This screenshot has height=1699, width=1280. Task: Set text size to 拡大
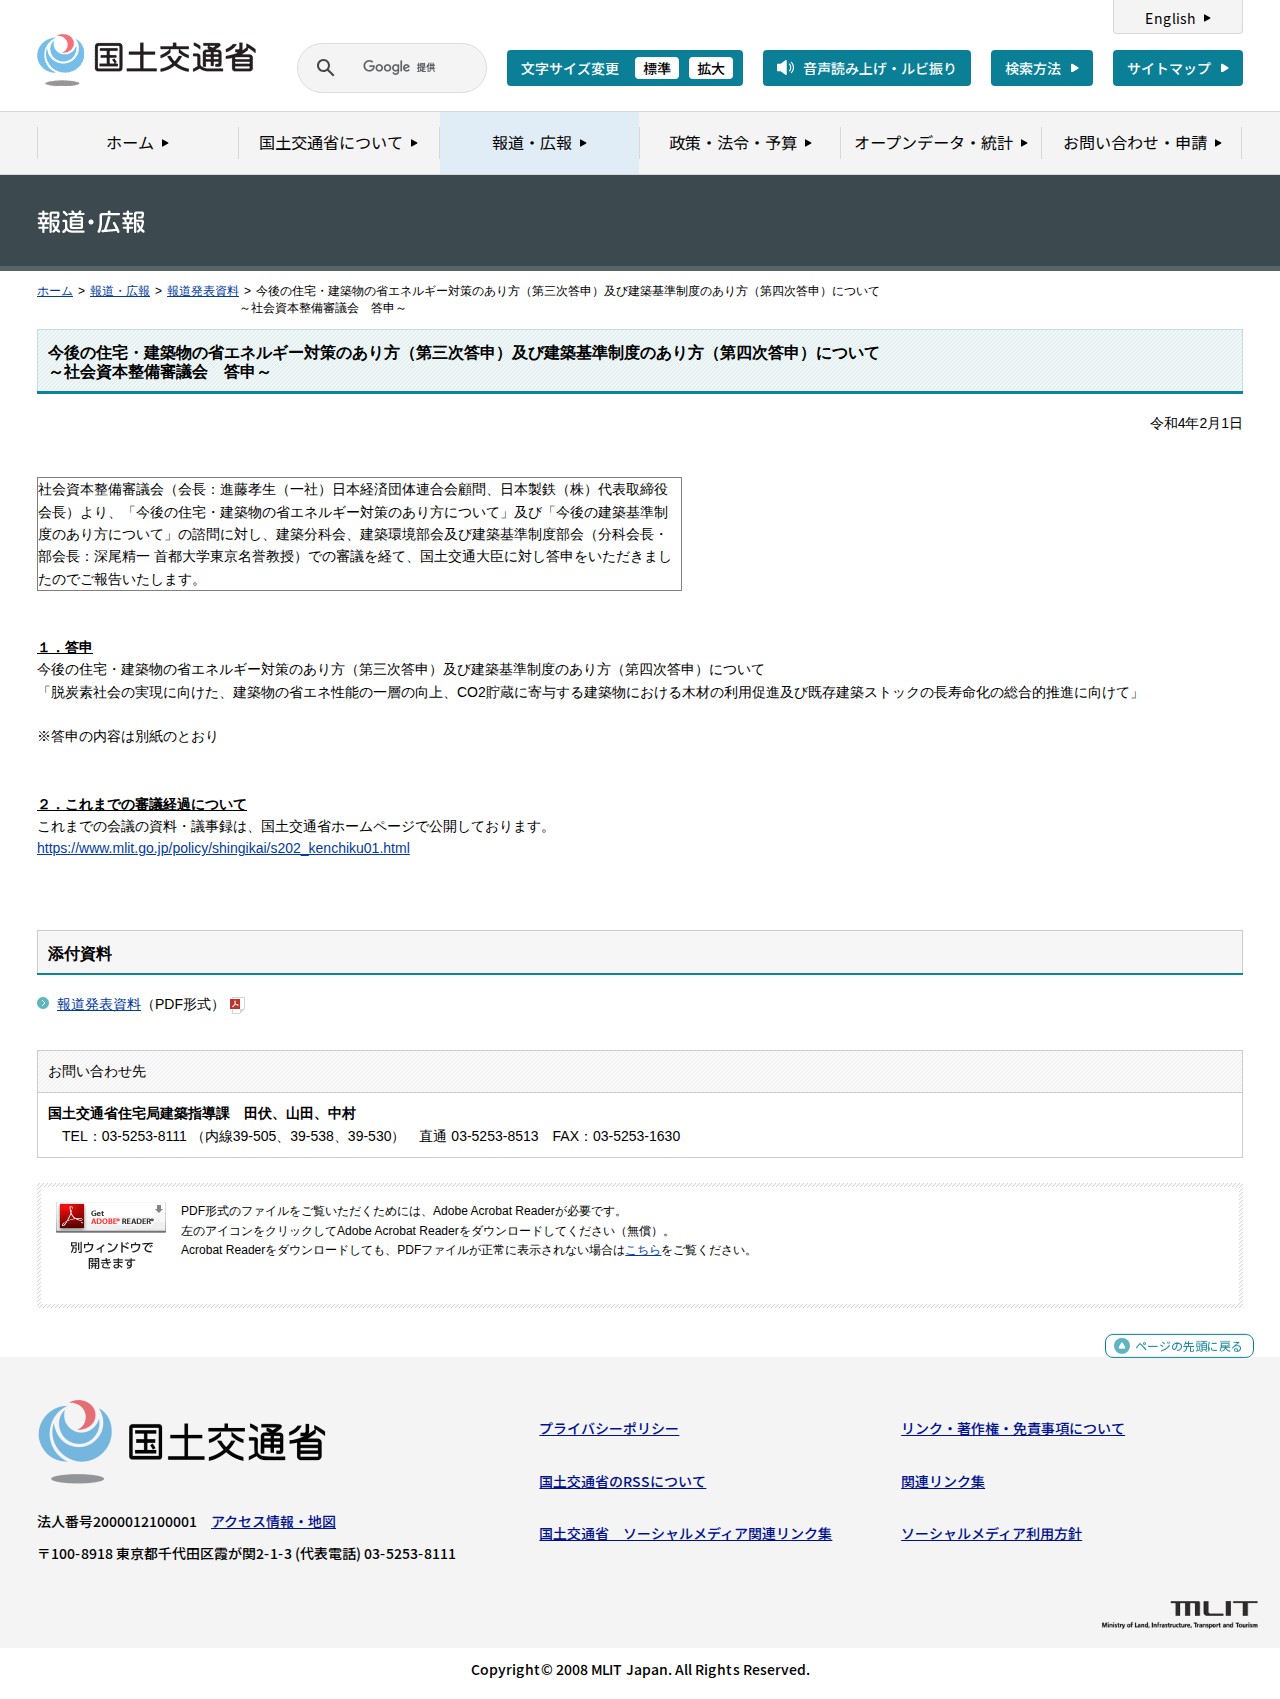(x=711, y=68)
